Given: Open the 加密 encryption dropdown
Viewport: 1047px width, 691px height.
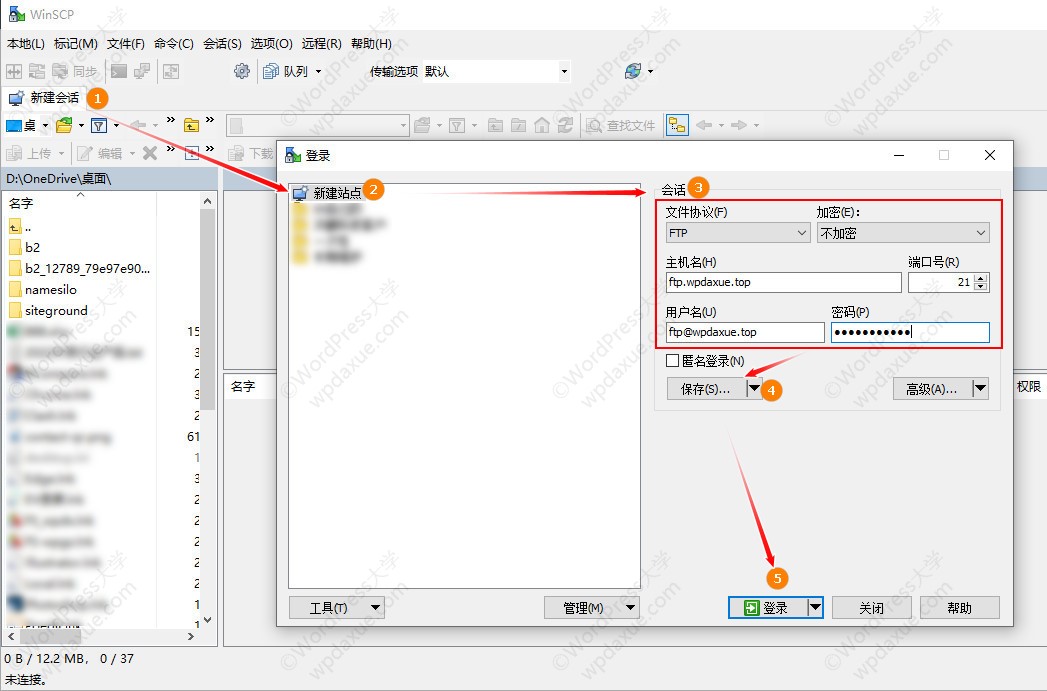Looking at the screenshot, I should pyautogui.click(x=903, y=232).
